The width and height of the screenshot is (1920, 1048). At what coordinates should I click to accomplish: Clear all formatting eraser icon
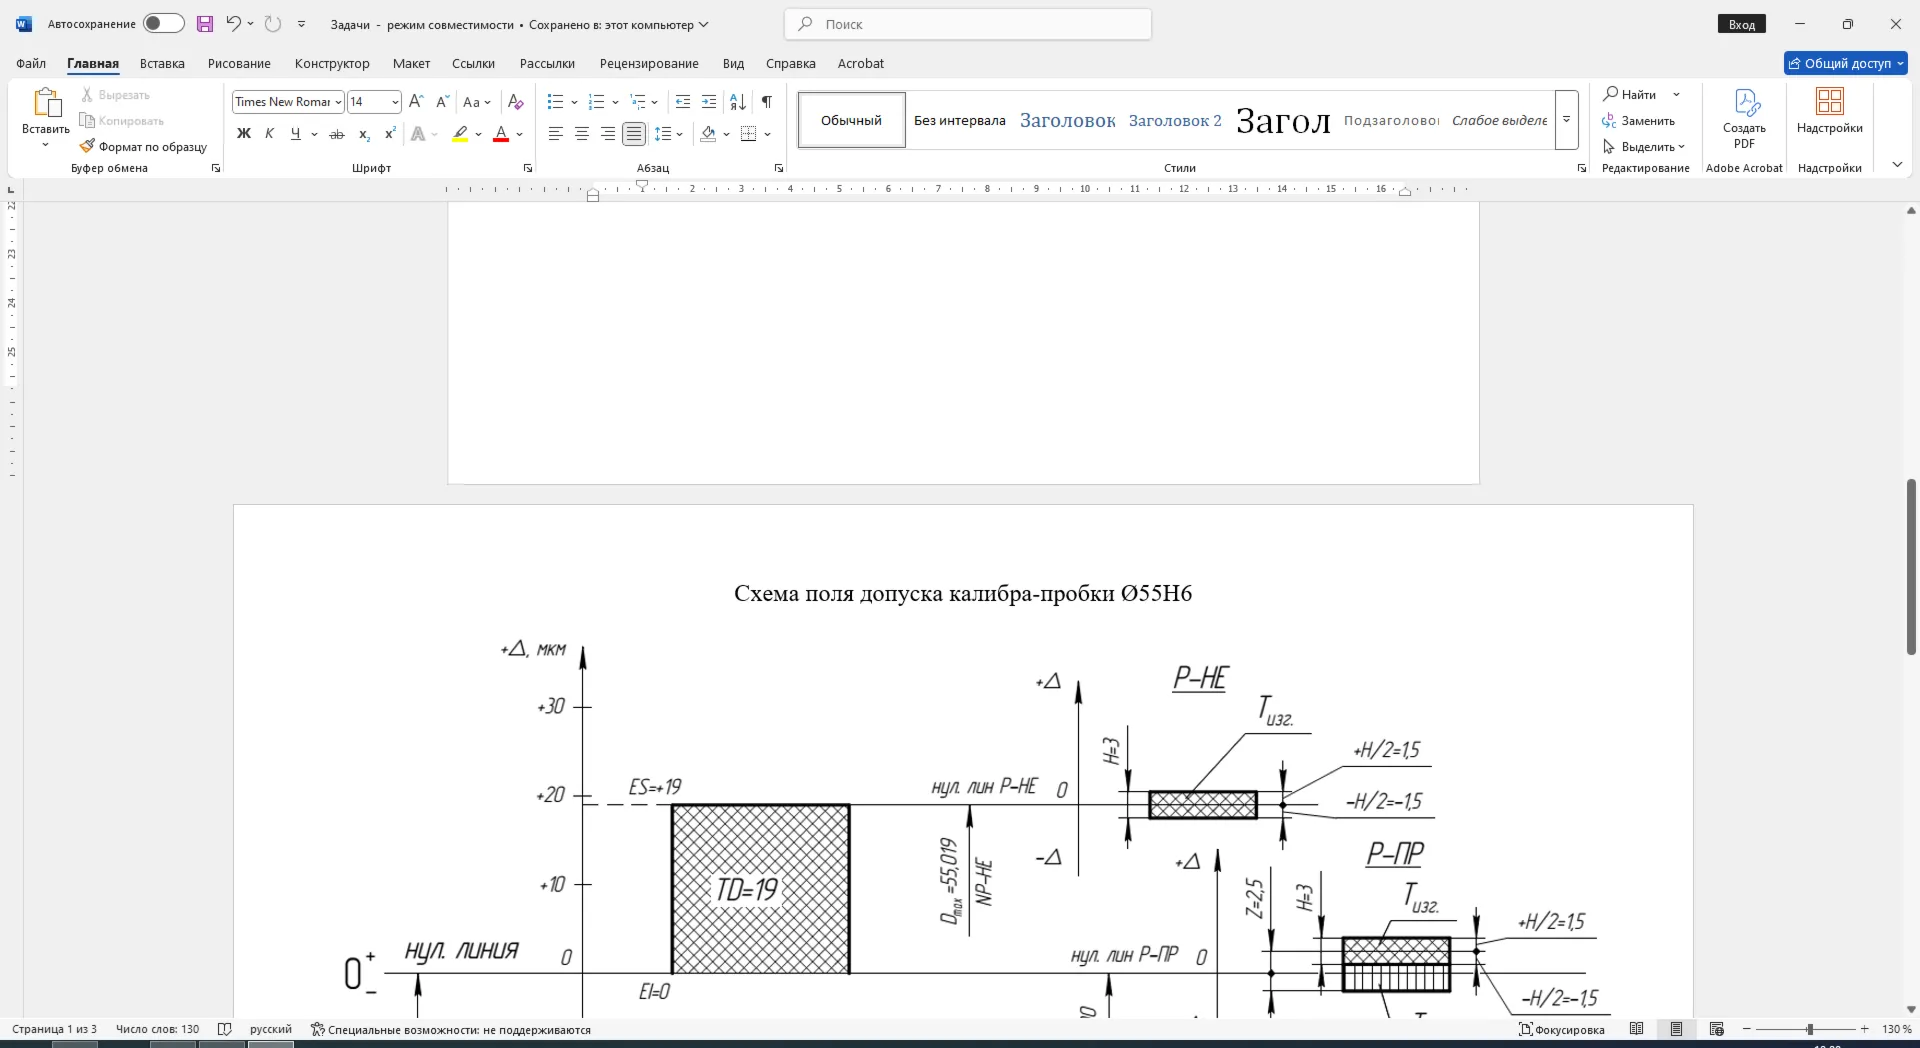tap(516, 102)
